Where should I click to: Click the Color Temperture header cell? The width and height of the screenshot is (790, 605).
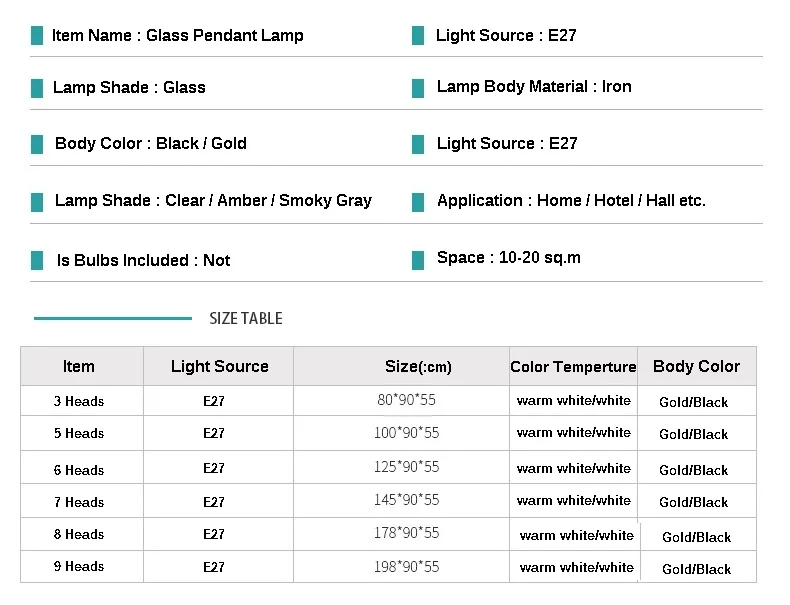pyautogui.click(x=573, y=366)
